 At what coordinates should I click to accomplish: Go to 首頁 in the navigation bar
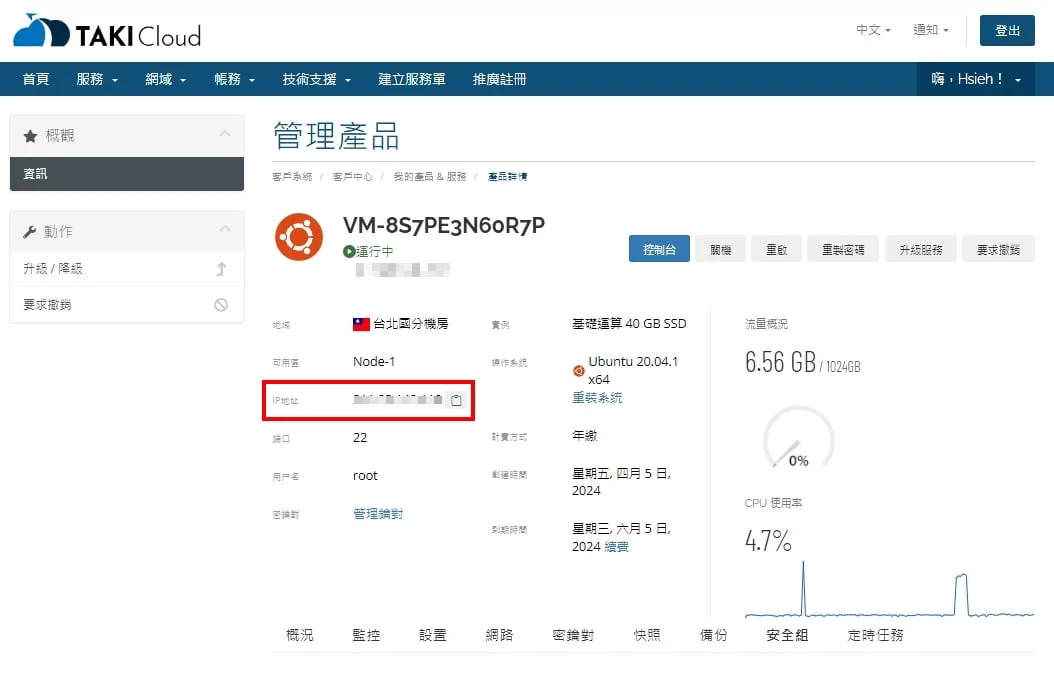36,79
